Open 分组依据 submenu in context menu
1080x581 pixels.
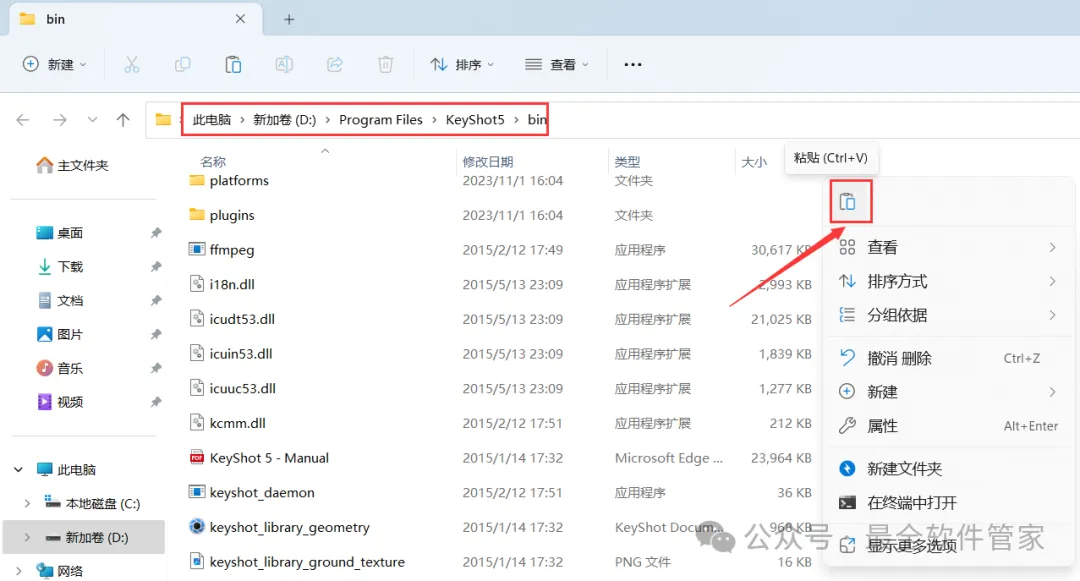pos(948,315)
